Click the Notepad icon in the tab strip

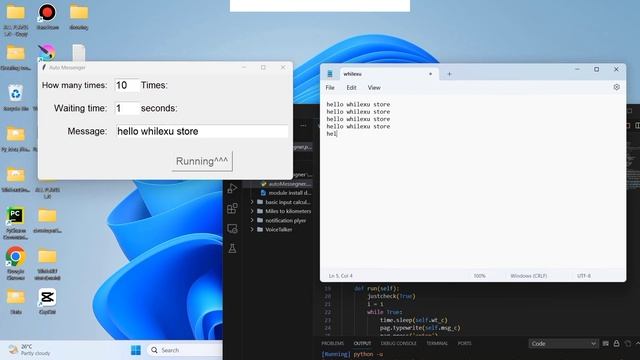click(330, 74)
